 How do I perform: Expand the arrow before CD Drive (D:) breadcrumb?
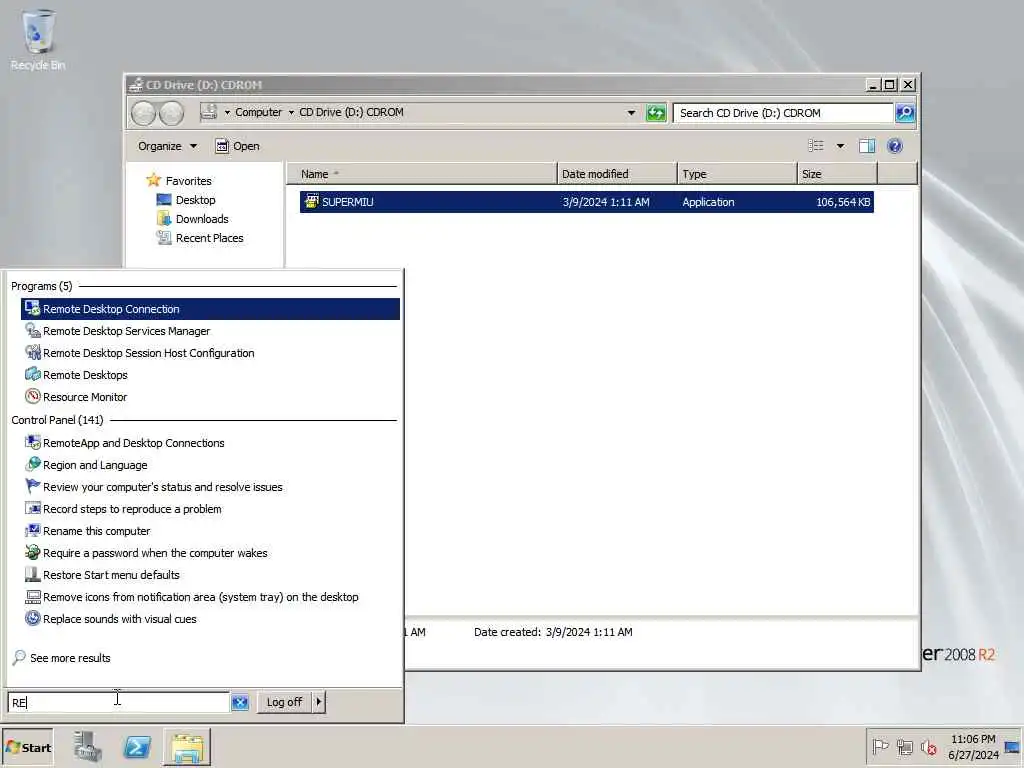point(291,112)
